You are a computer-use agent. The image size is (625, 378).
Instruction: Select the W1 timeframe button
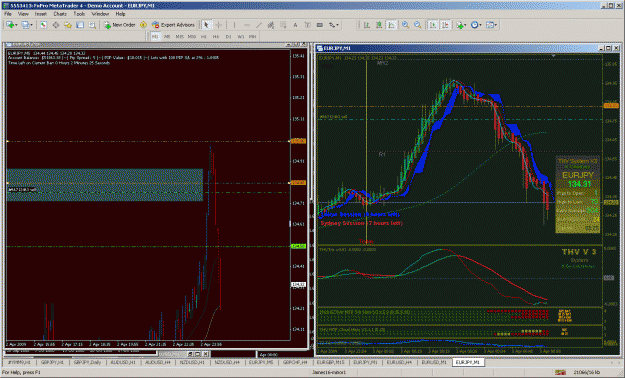240,36
